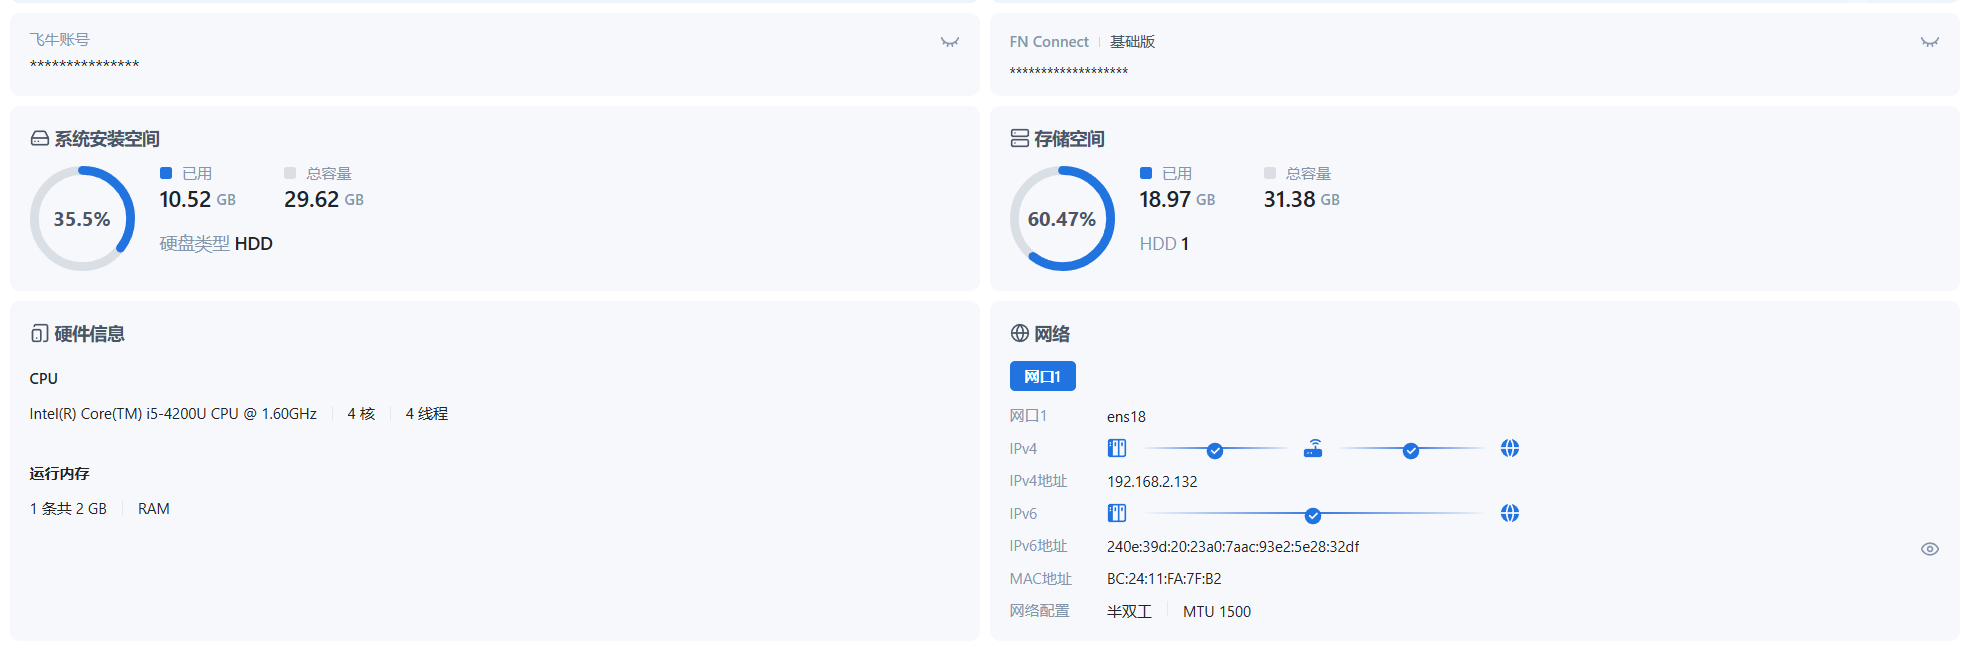Click the 半双工 duplex setting
This screenshot has height=648, width=1961.
click(x=1129, y=612)
